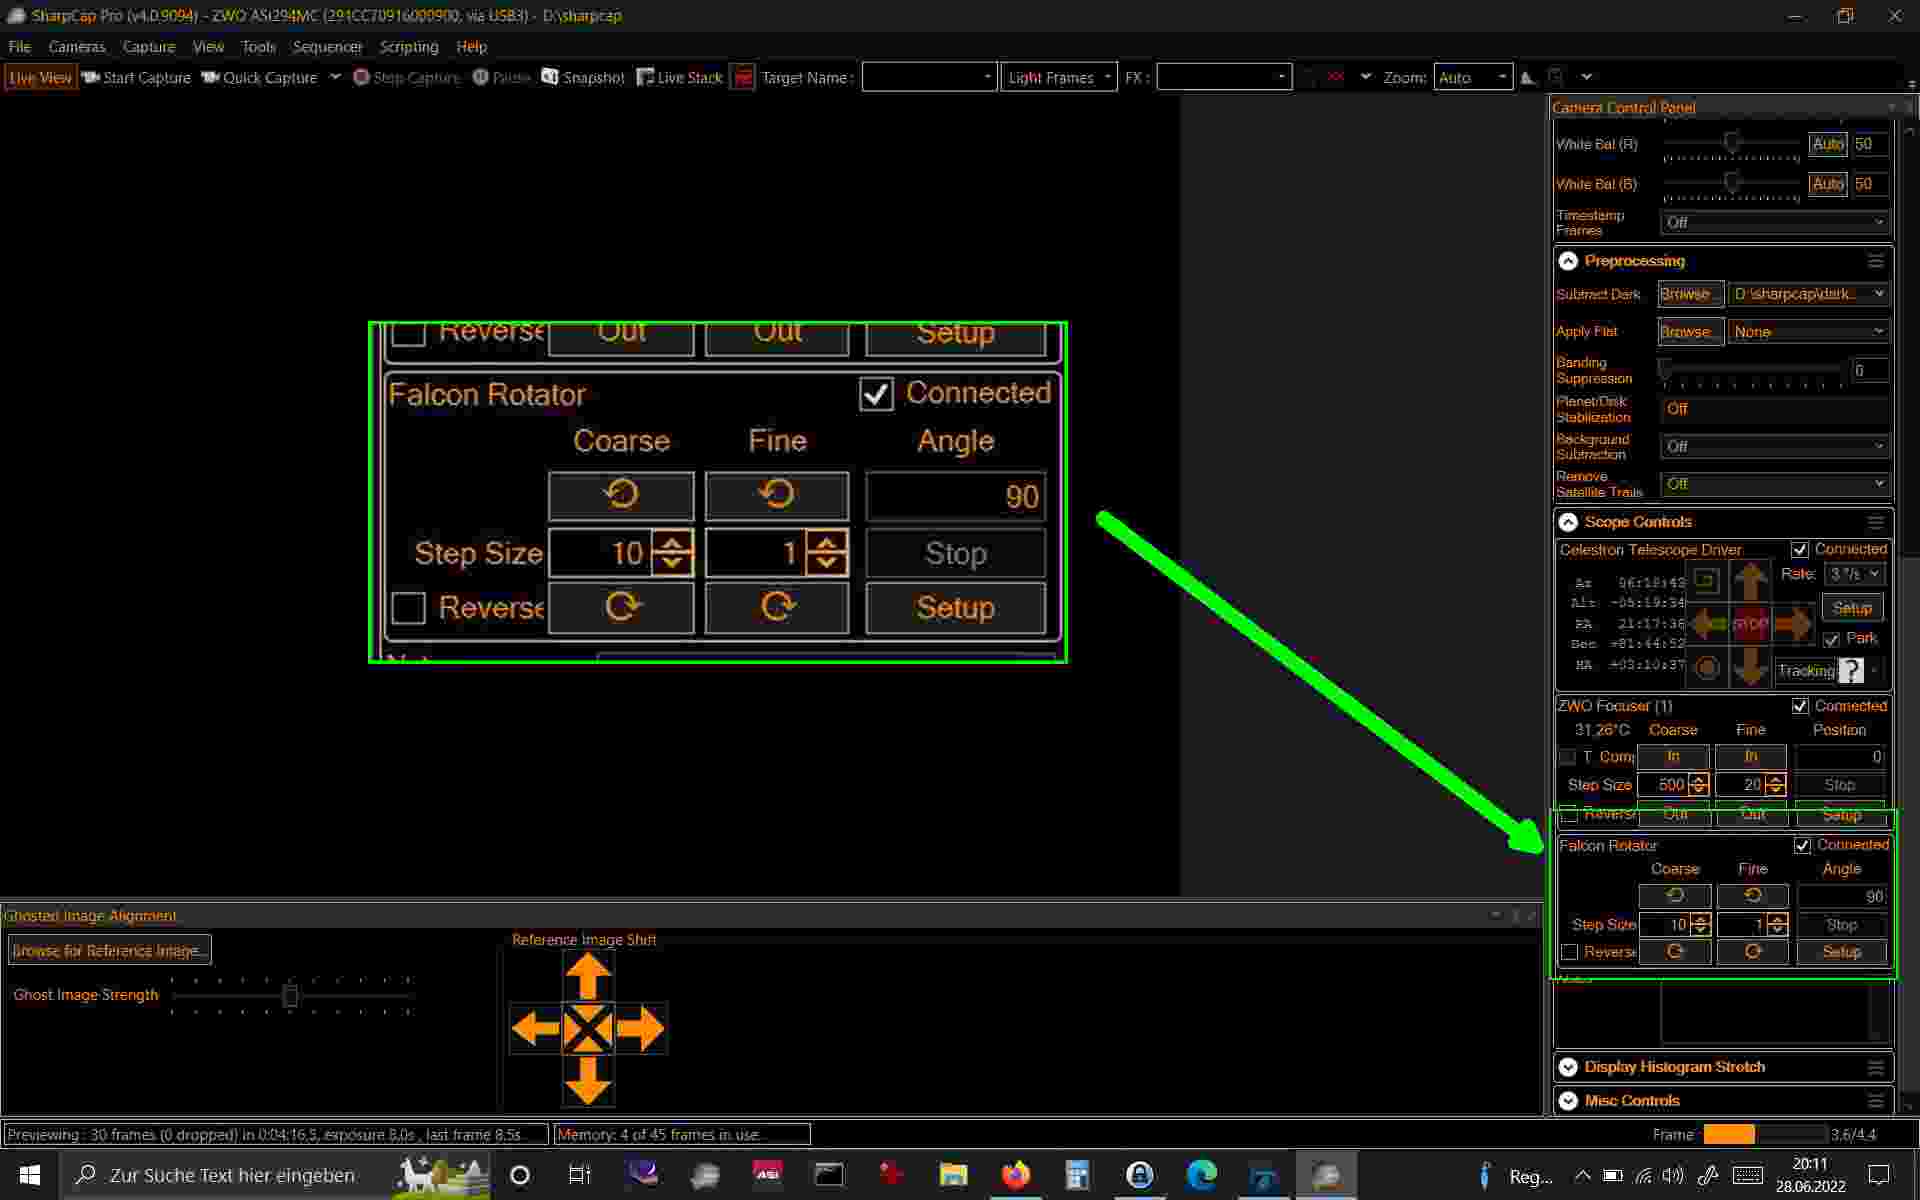Open the Zoom Auto dropdown
The width and height of the screenshot is (1920, 1200).
[x=1472, y=77]
